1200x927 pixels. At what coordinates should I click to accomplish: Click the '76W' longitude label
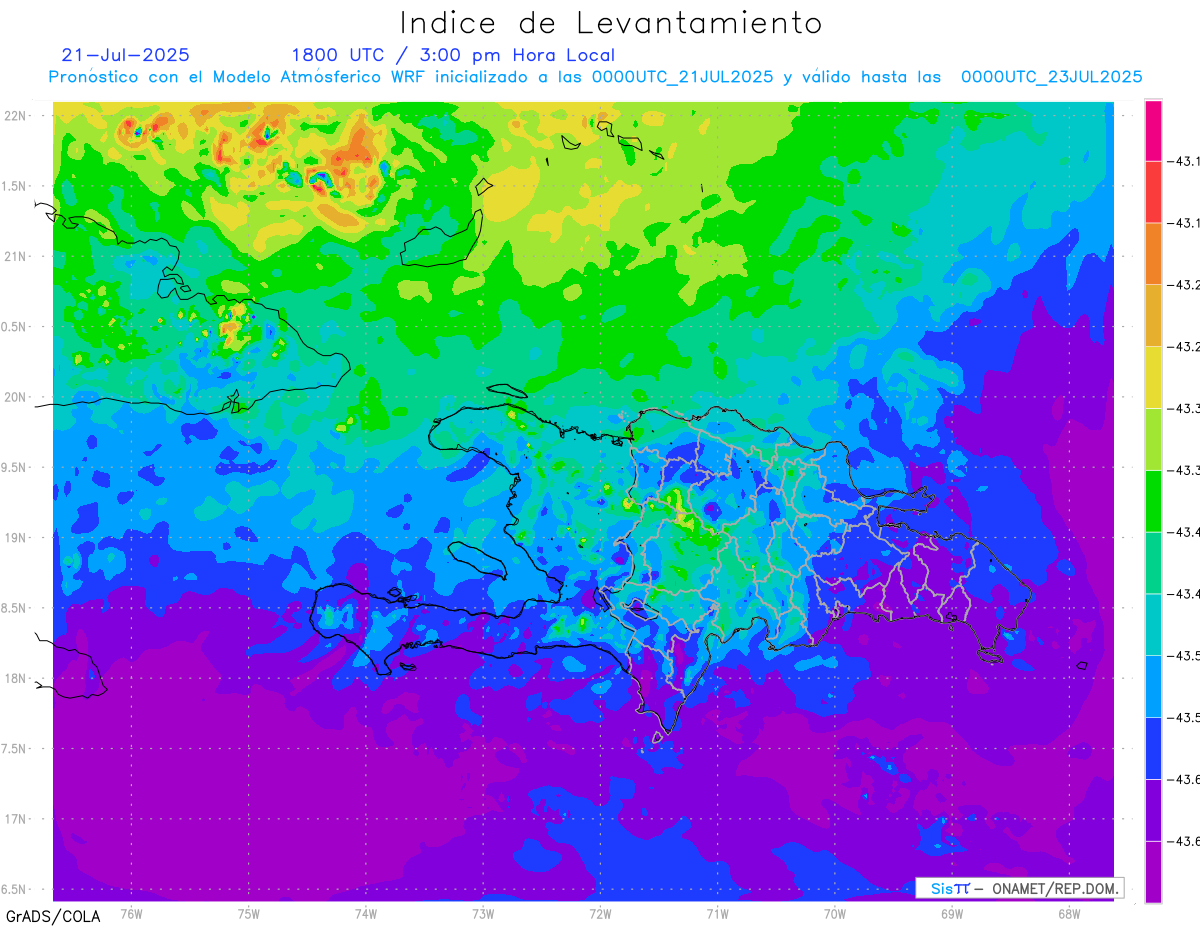tap(131, 914)
